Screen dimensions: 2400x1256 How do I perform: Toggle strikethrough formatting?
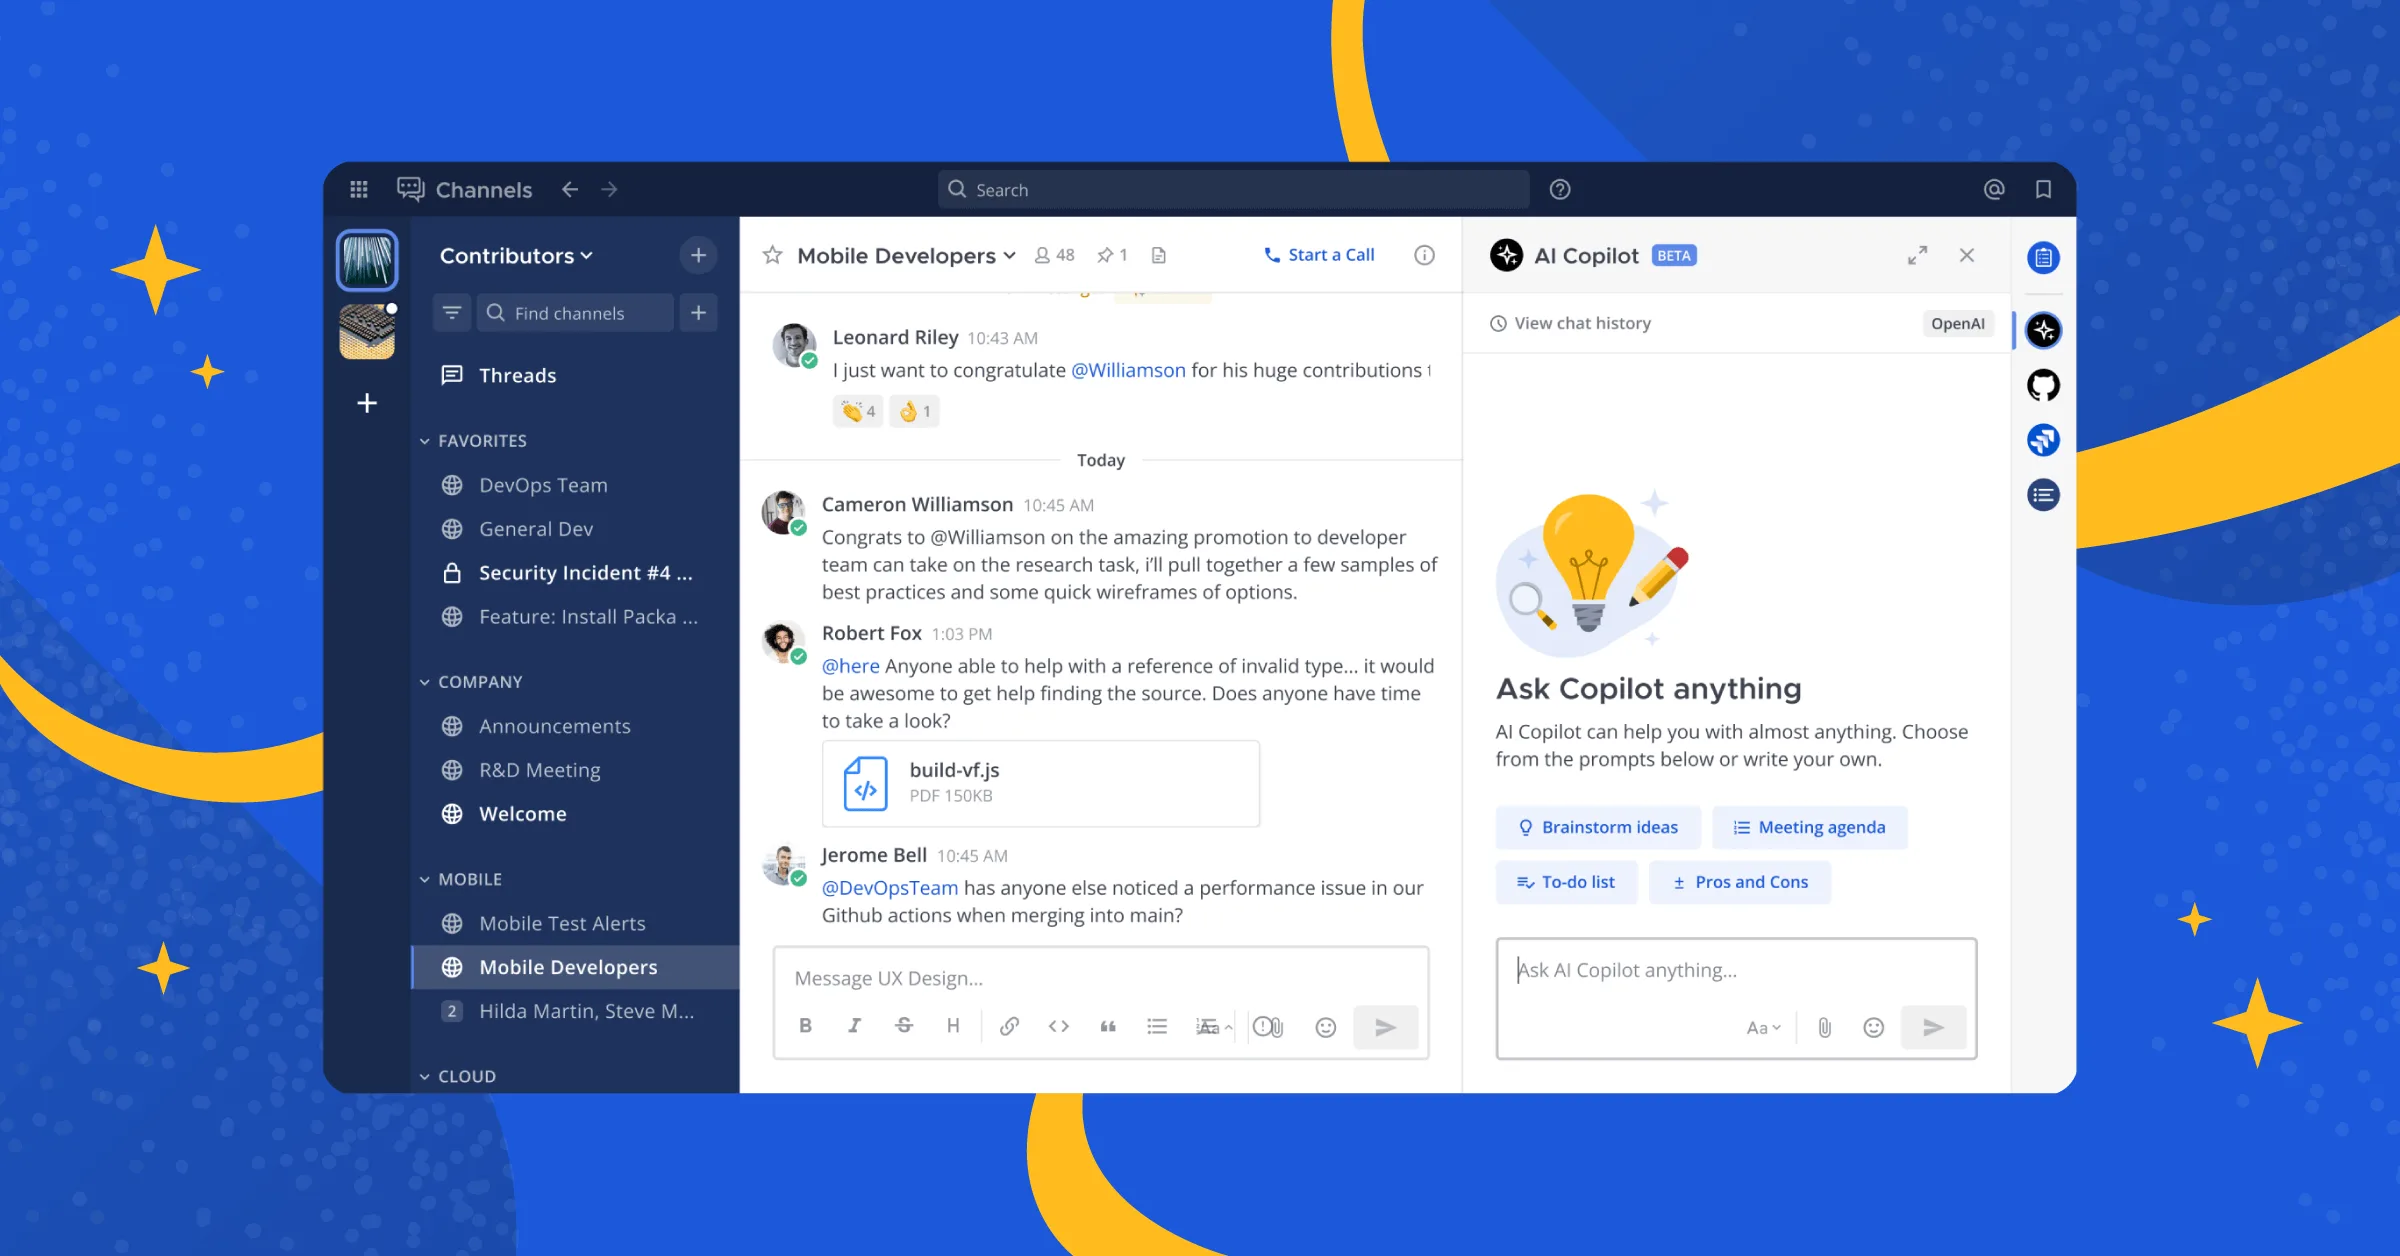point(904,1026)
